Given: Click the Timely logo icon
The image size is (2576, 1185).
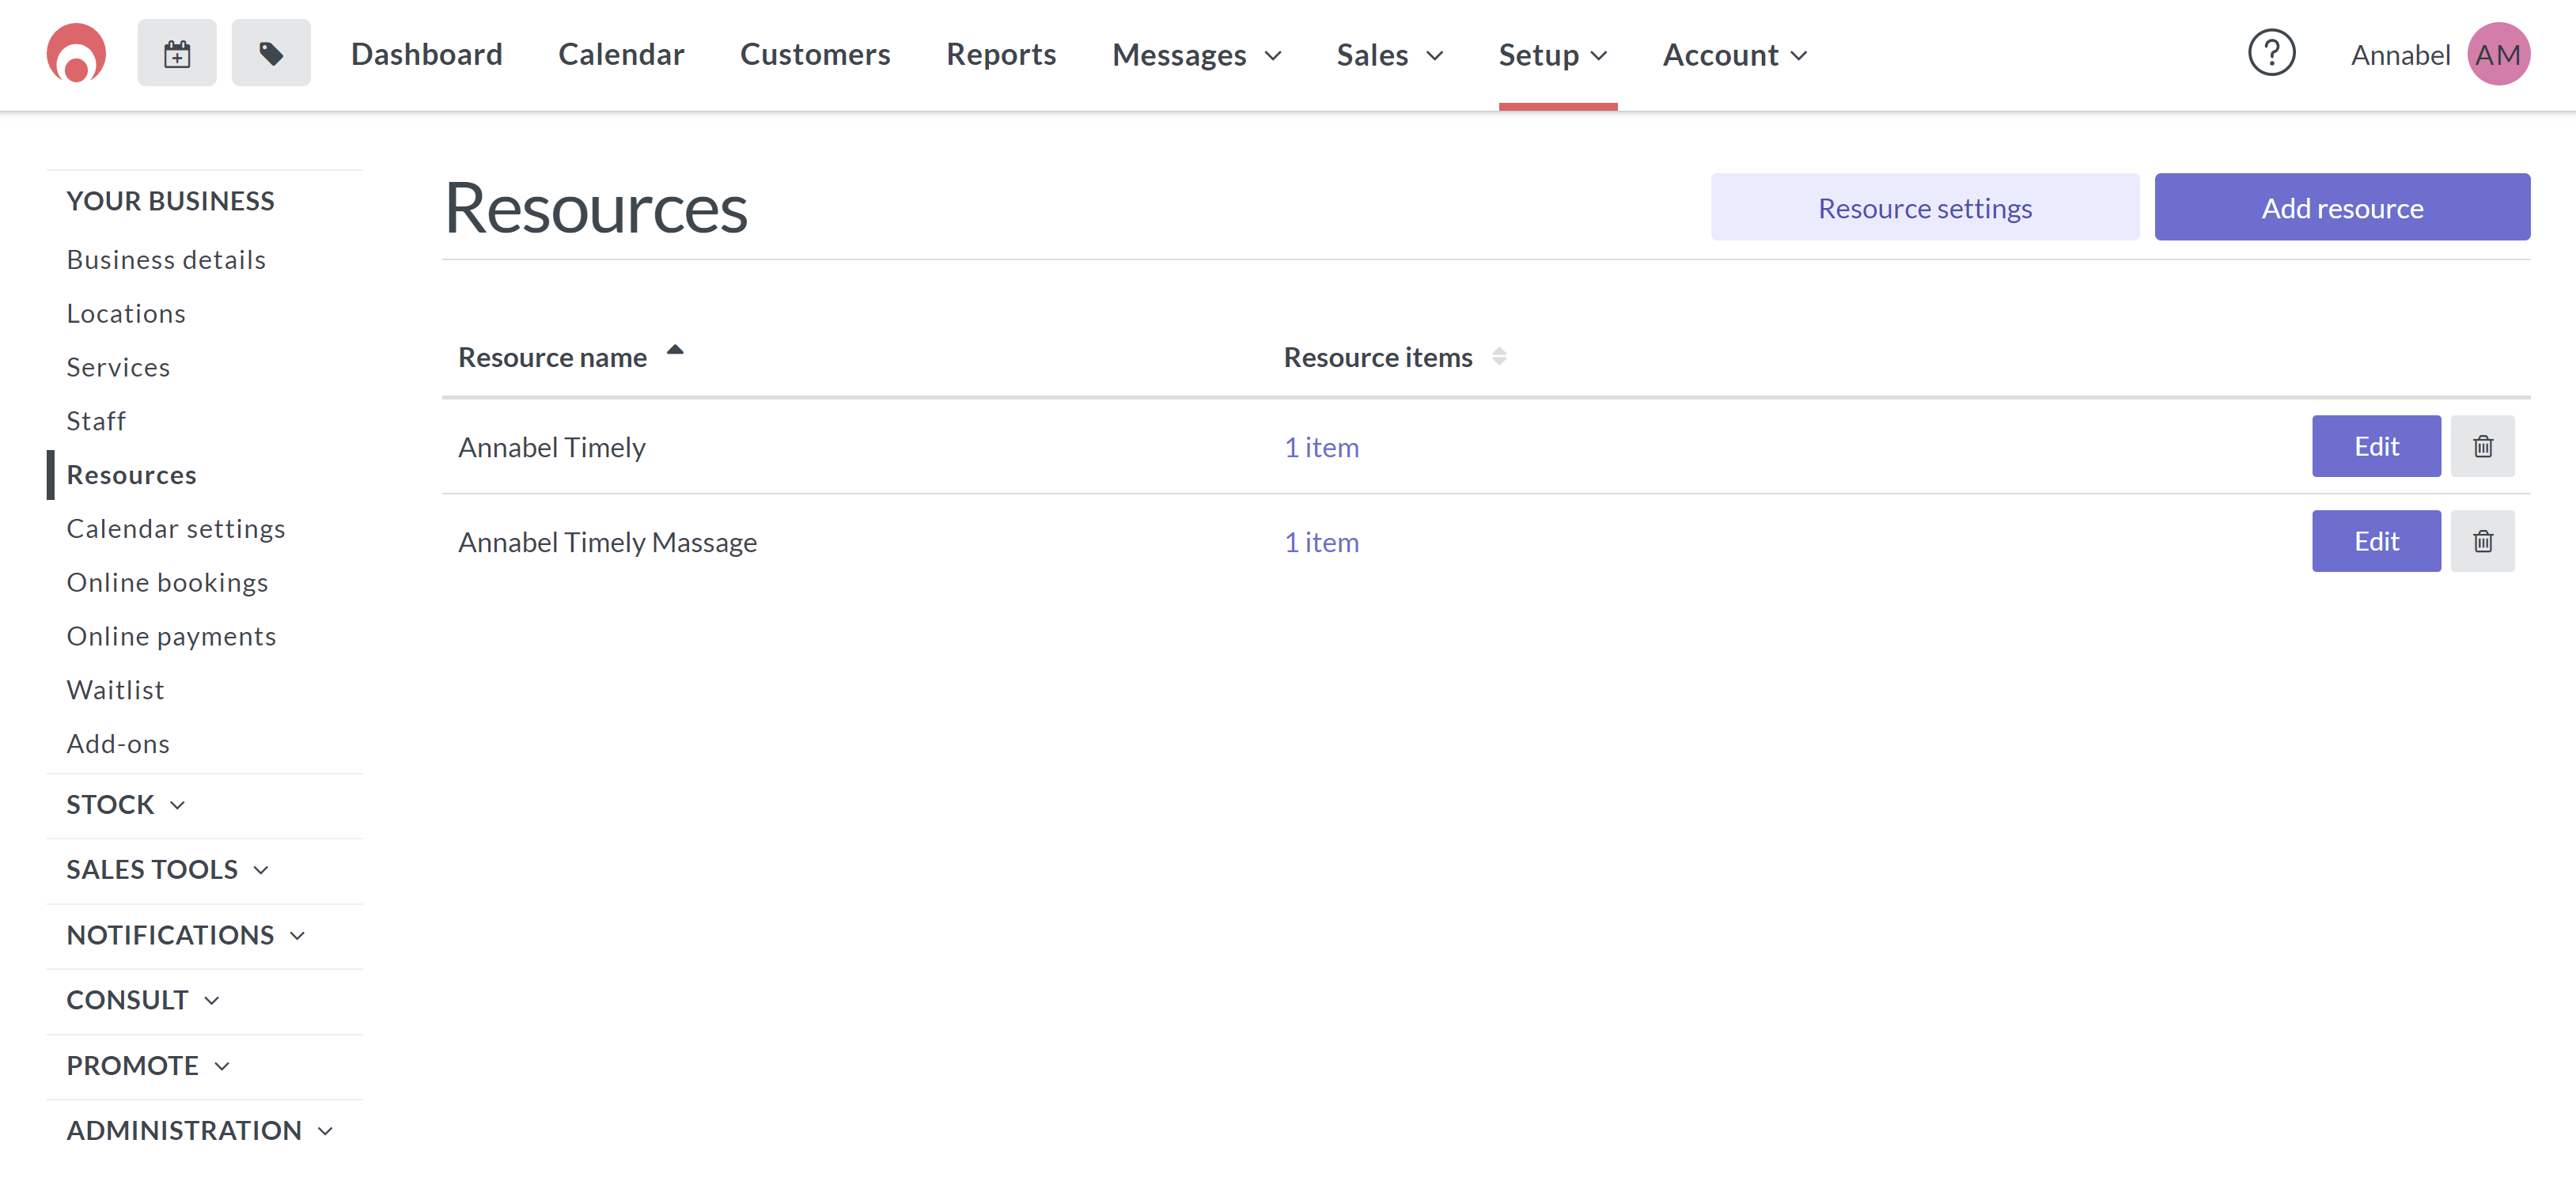Looking at the screenshot, I should (76, 53).
